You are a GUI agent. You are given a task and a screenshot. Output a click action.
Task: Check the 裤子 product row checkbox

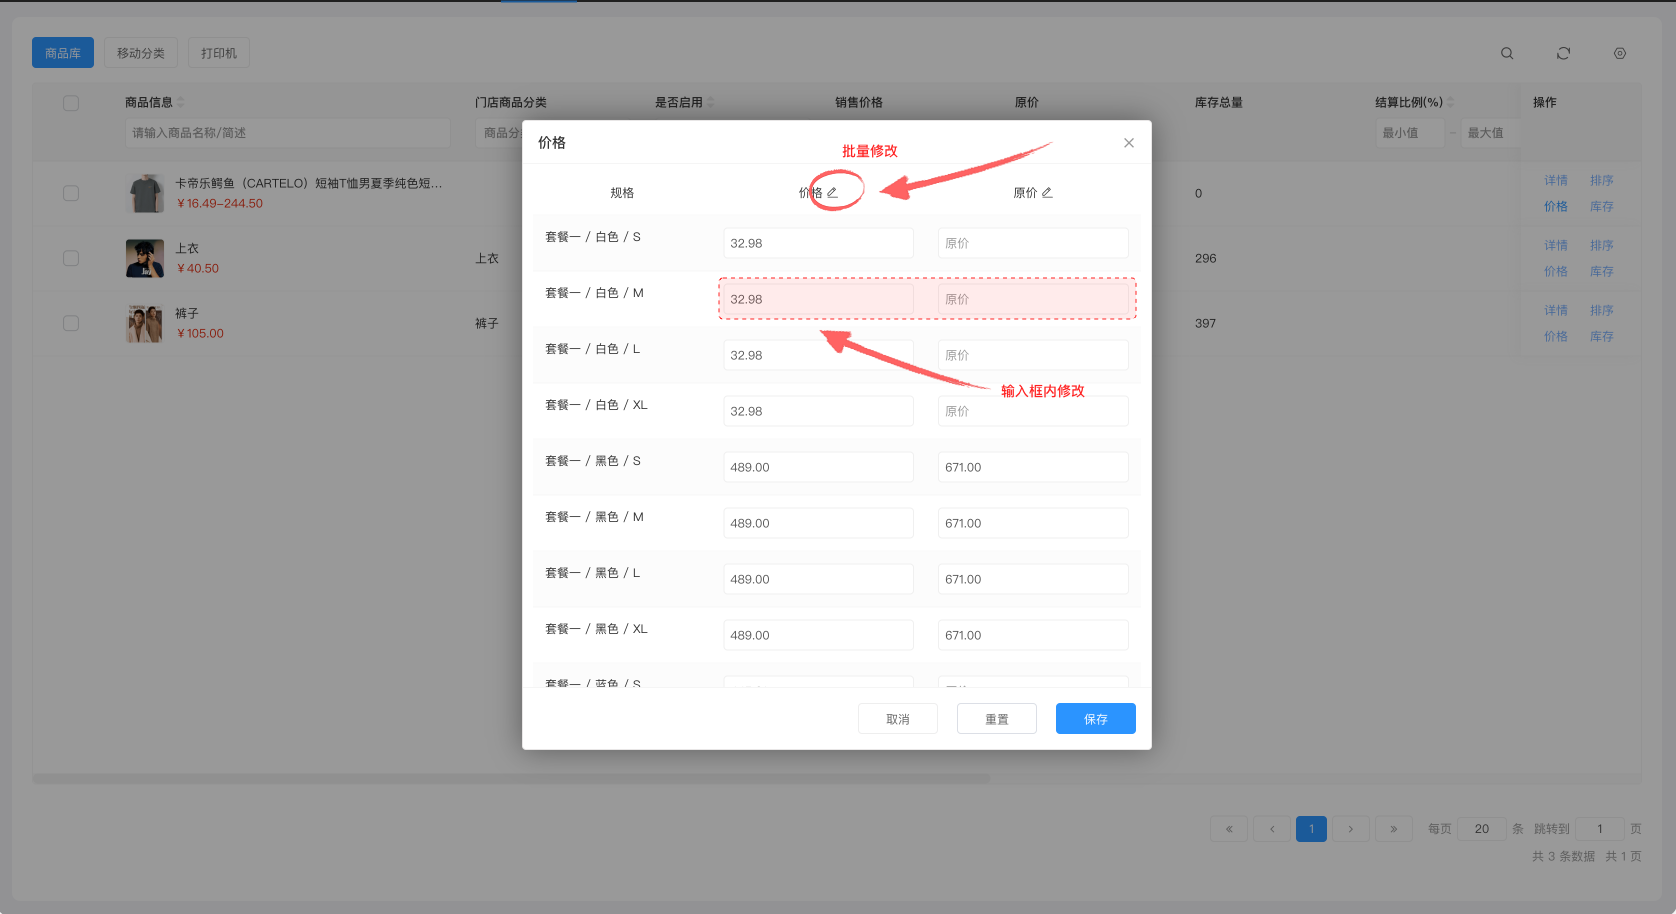point(71,323)
